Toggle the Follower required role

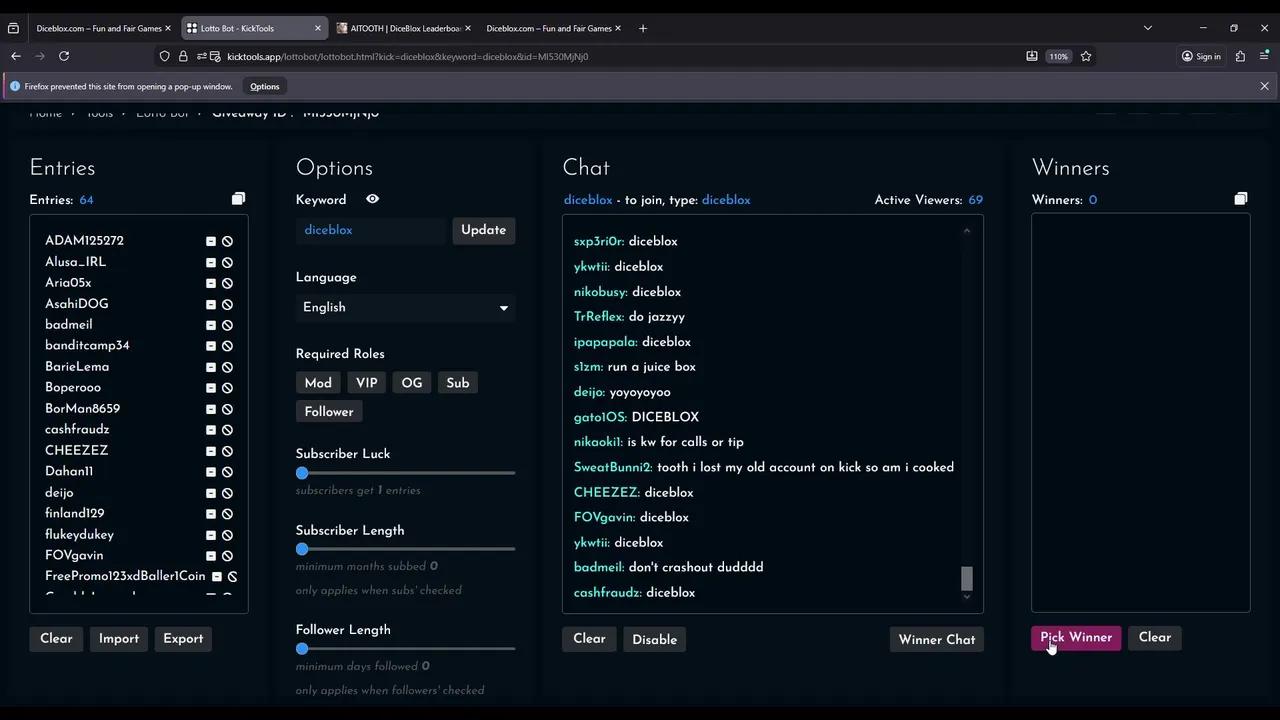pyautogui.click(x=329, y=412)
